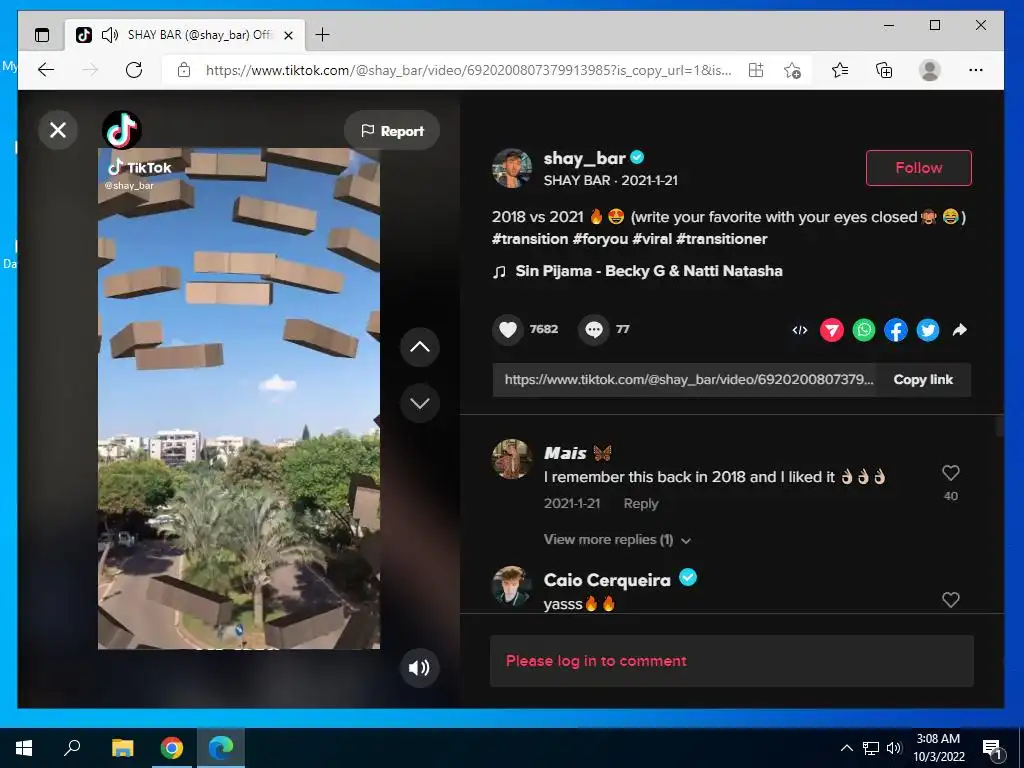Open comments via the speech bubble icon
The width and height of the screenshot is (1024, 768).
[x=594, y=329]
